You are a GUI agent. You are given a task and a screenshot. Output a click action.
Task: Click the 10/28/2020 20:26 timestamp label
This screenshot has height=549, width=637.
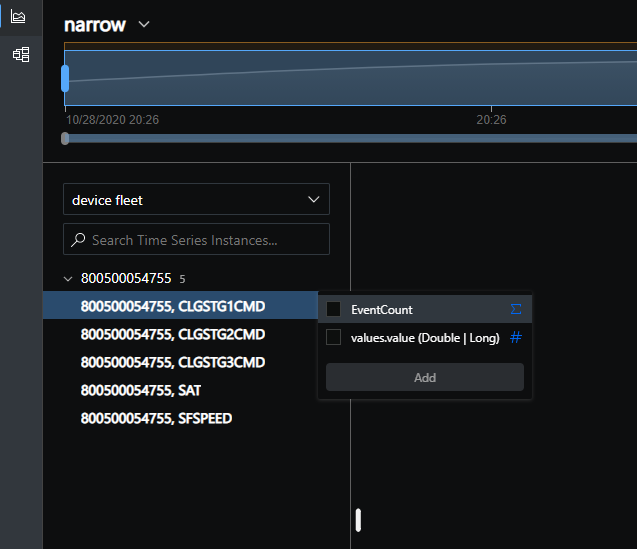(x=113, y=120)
